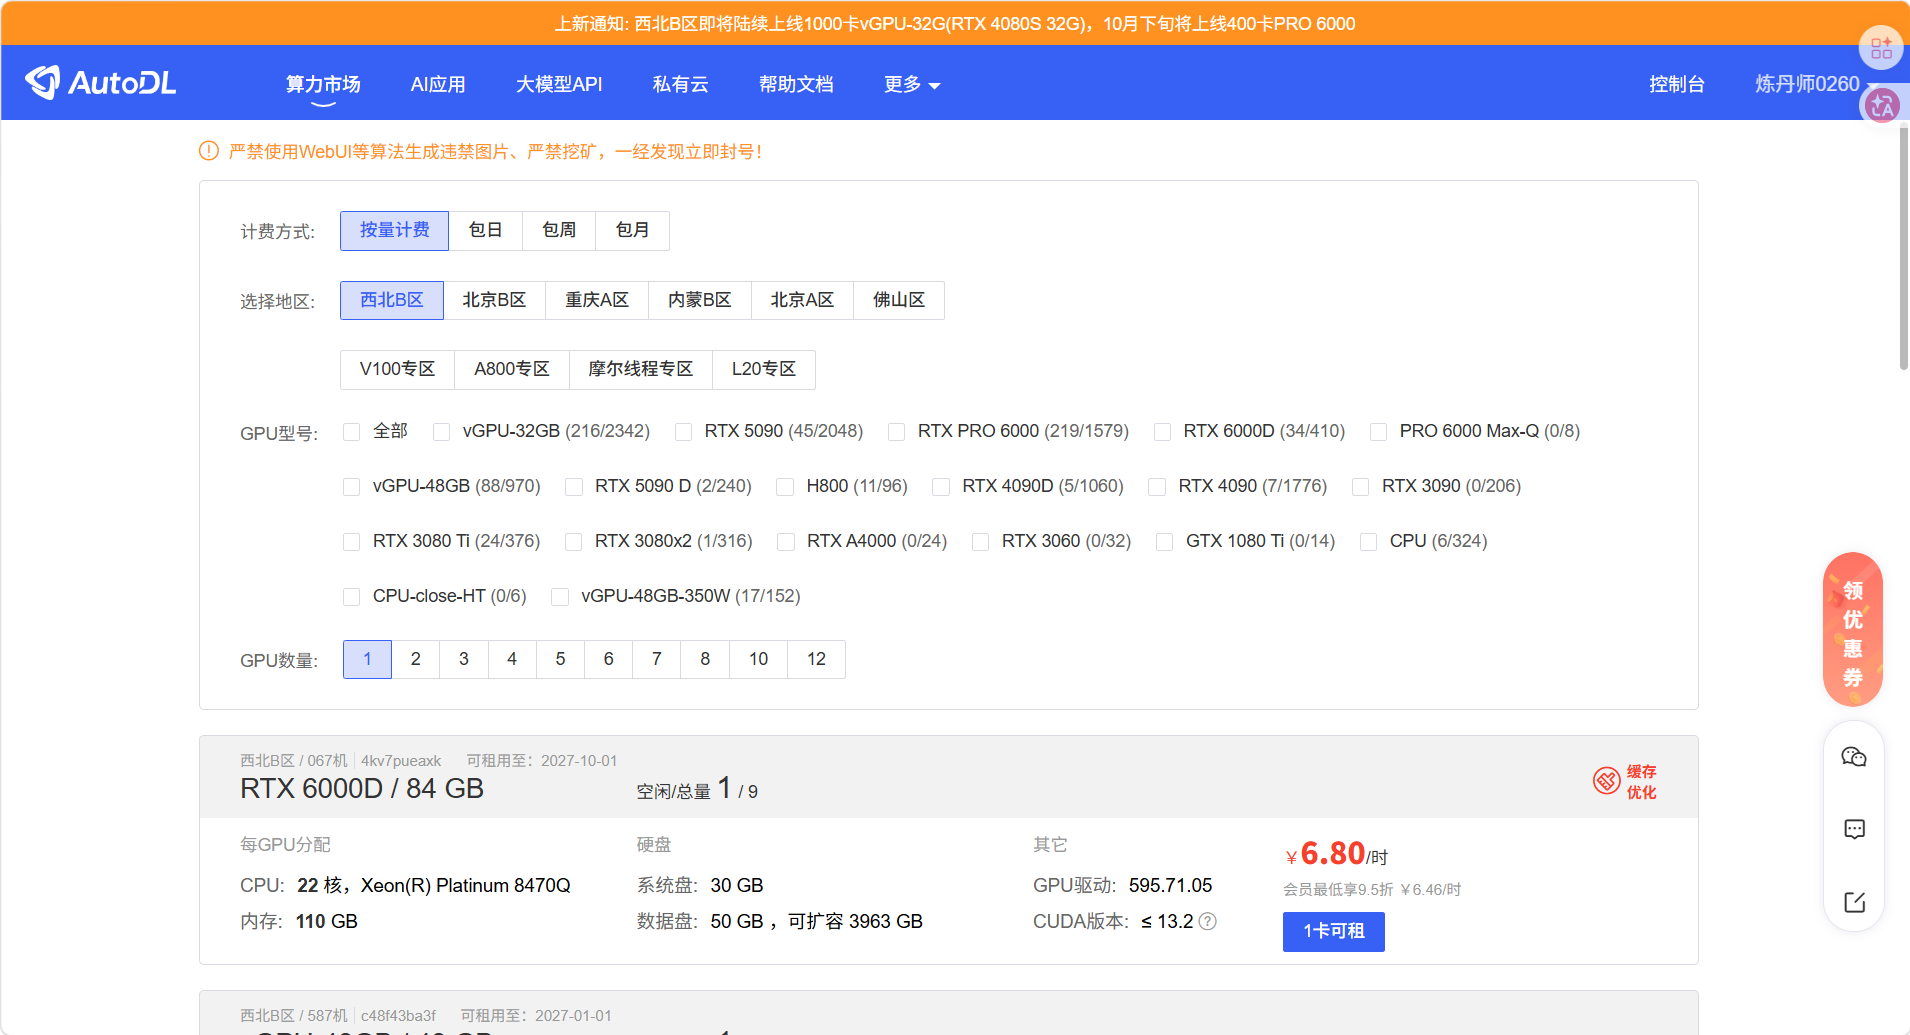Image resolution: width=1910 pixels, height=1035 pixels.
Task: Click the translate floating icon
Action: click(x=1881, y=105)
